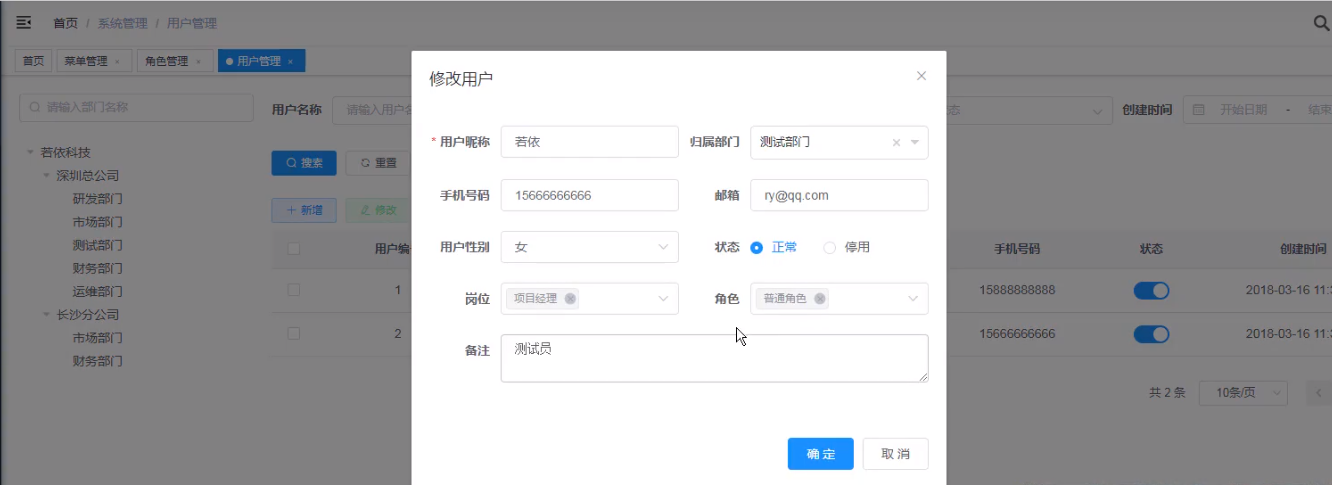
Task: Close the 用户管理 tab with its x
Action: click(x=290, y=62)
